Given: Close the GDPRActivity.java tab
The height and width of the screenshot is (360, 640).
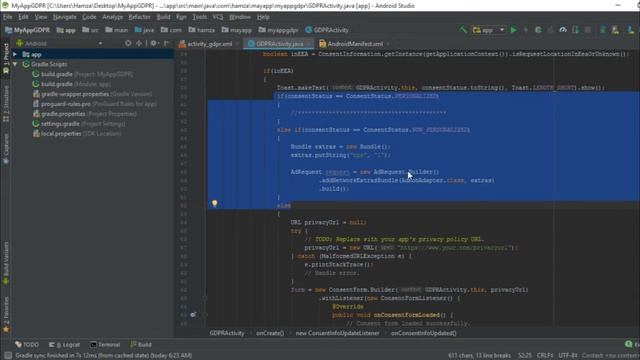Looking at the screenshot, I should tap(309, 44).
